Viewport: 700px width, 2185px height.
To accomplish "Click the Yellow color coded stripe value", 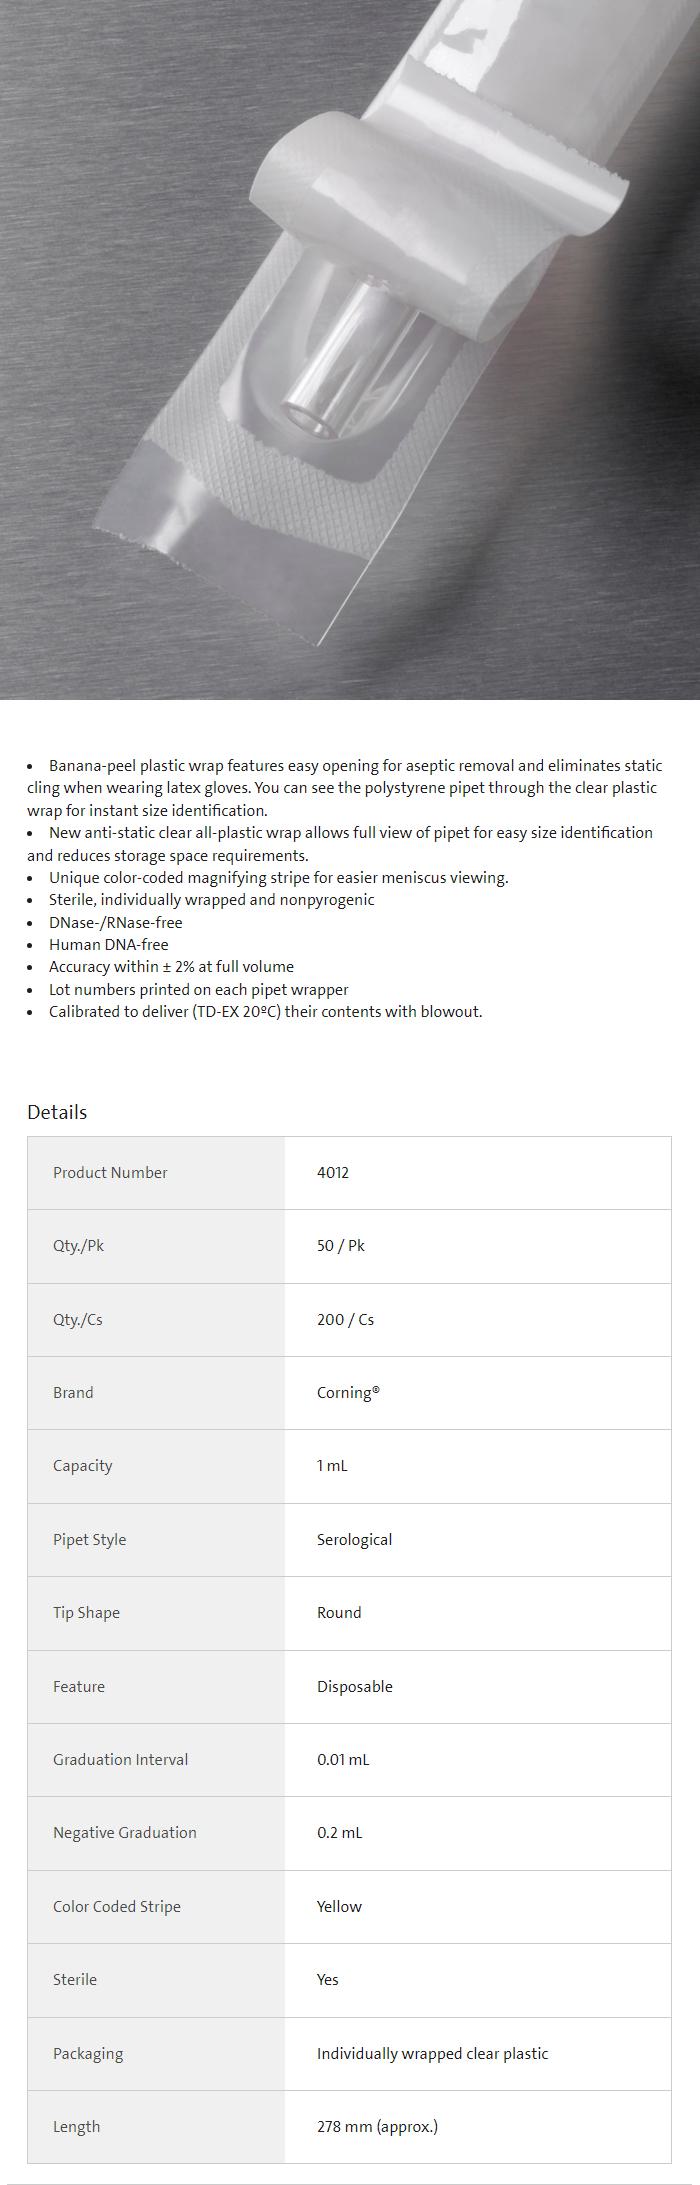I will point(339,1906).
